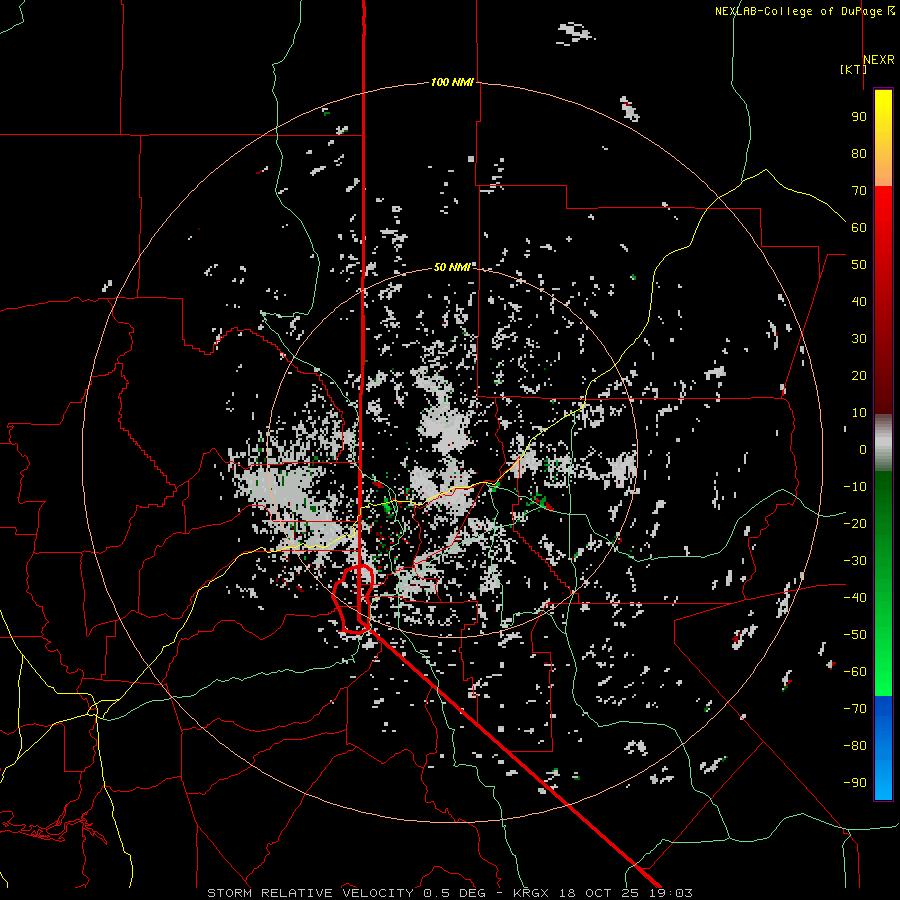This screenshot has height=900, width=900.
Task: Select the -90 value on velocity scale
Action: 855,783
